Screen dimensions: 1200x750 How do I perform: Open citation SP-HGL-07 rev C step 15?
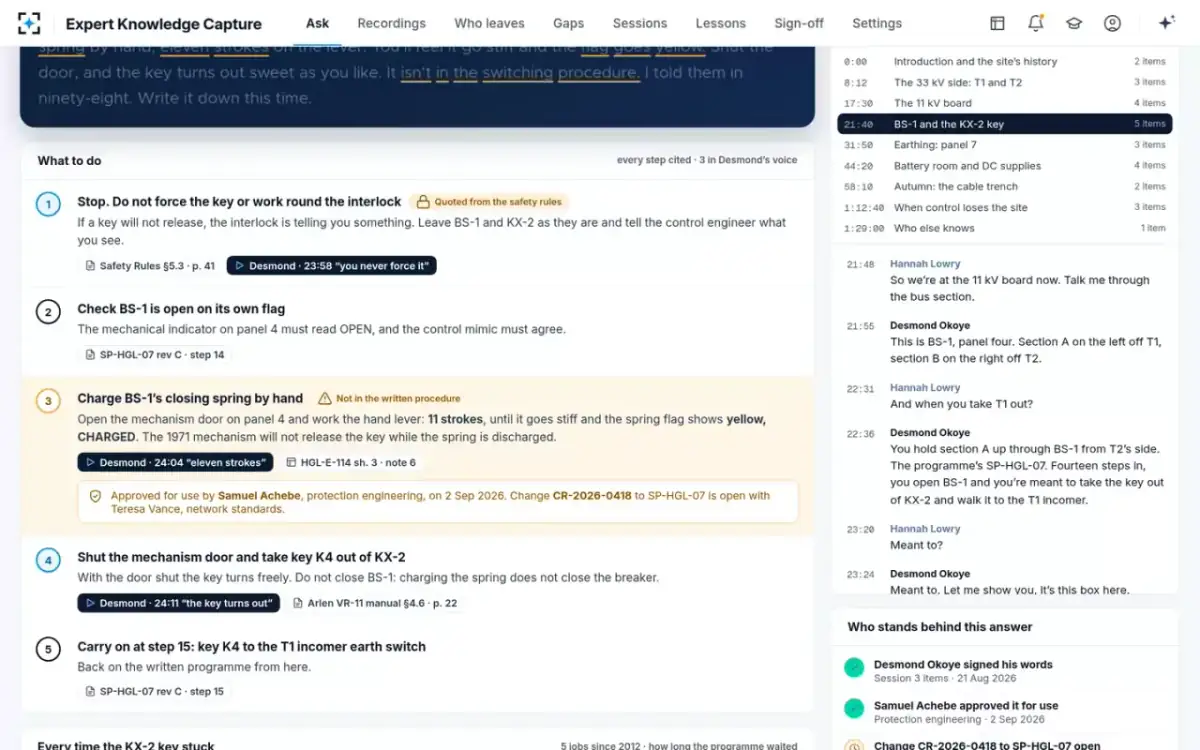pos(155,691)
